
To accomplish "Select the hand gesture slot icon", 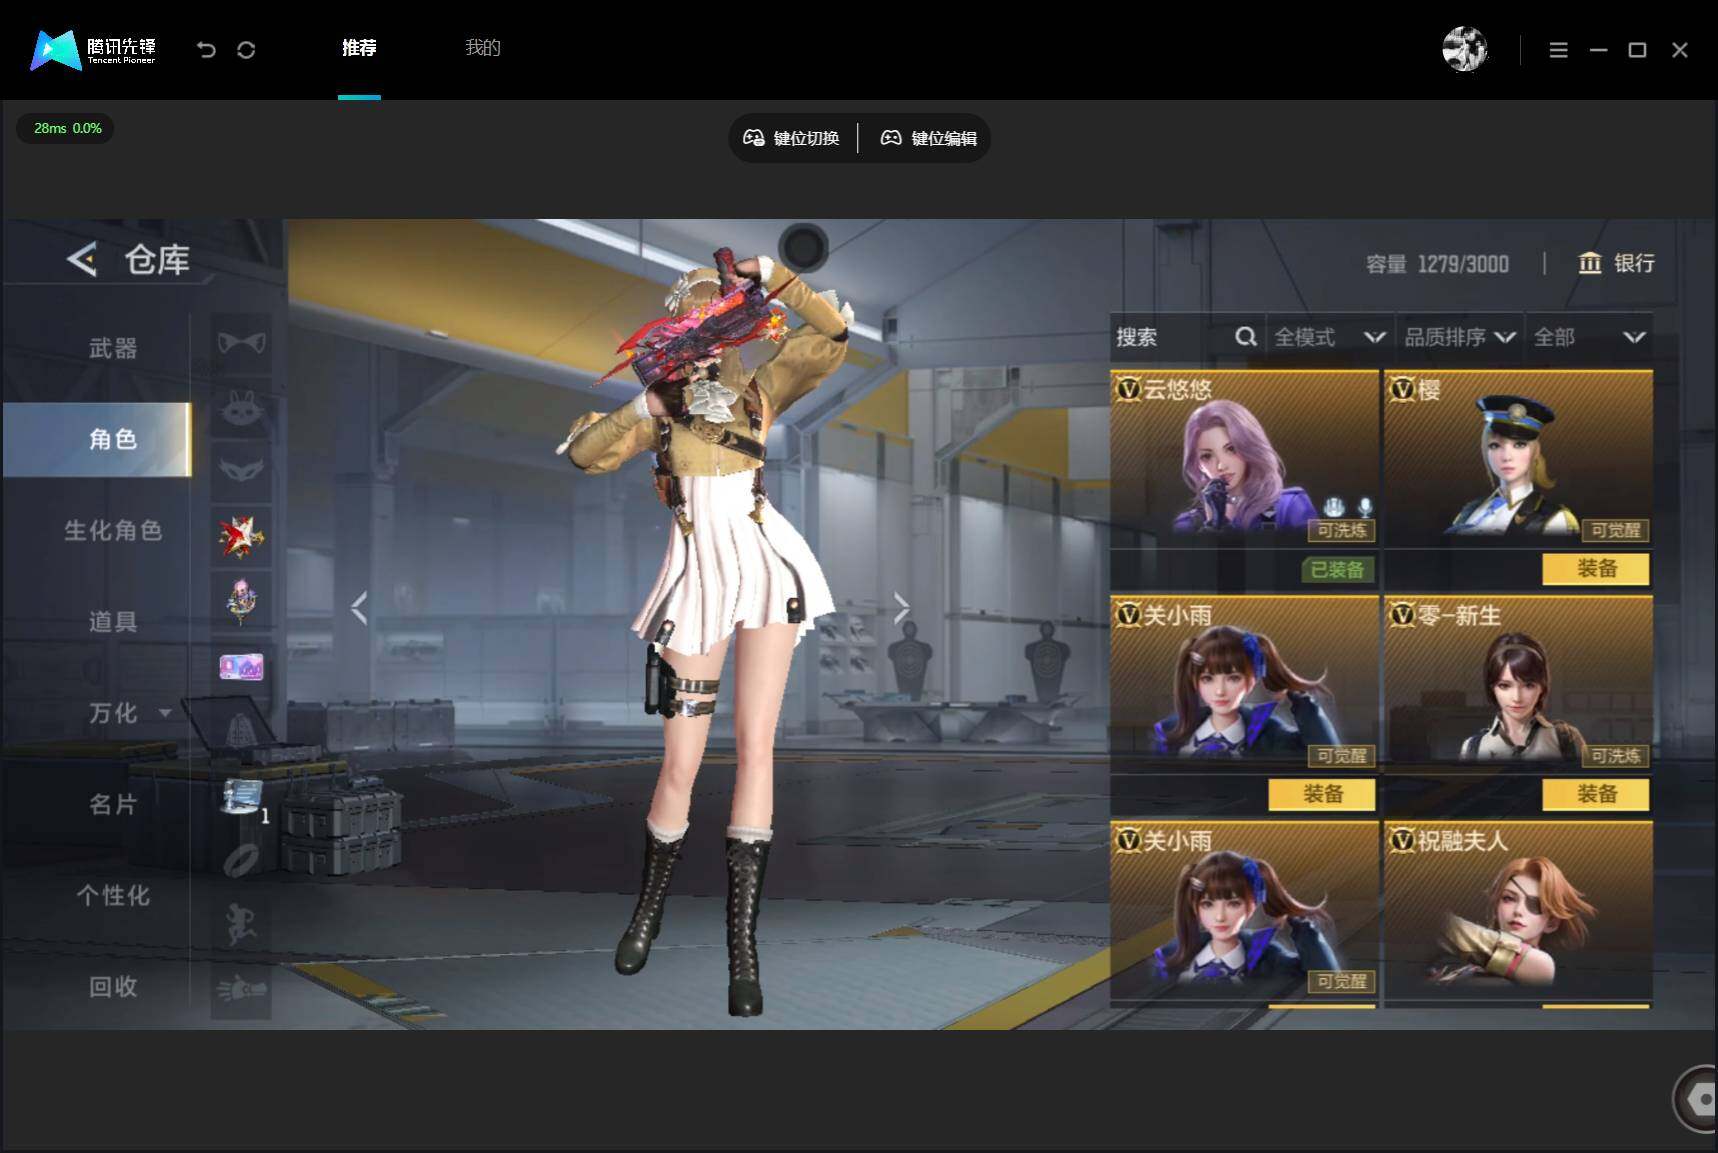I will 241,989.
